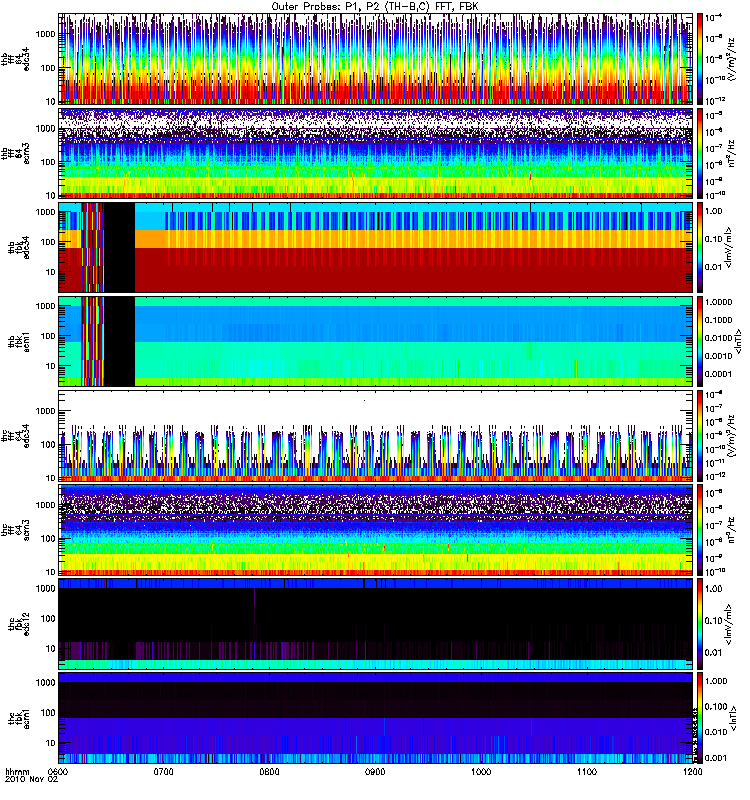The height and width of the screenshot is (800, 750).
Task: Click the thb fff edc34 spectrogram panel
Action: click(376, 59)
